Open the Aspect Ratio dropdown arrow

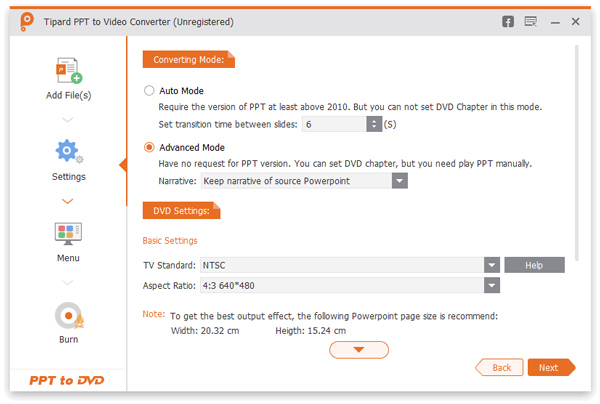tap(492, 285)
